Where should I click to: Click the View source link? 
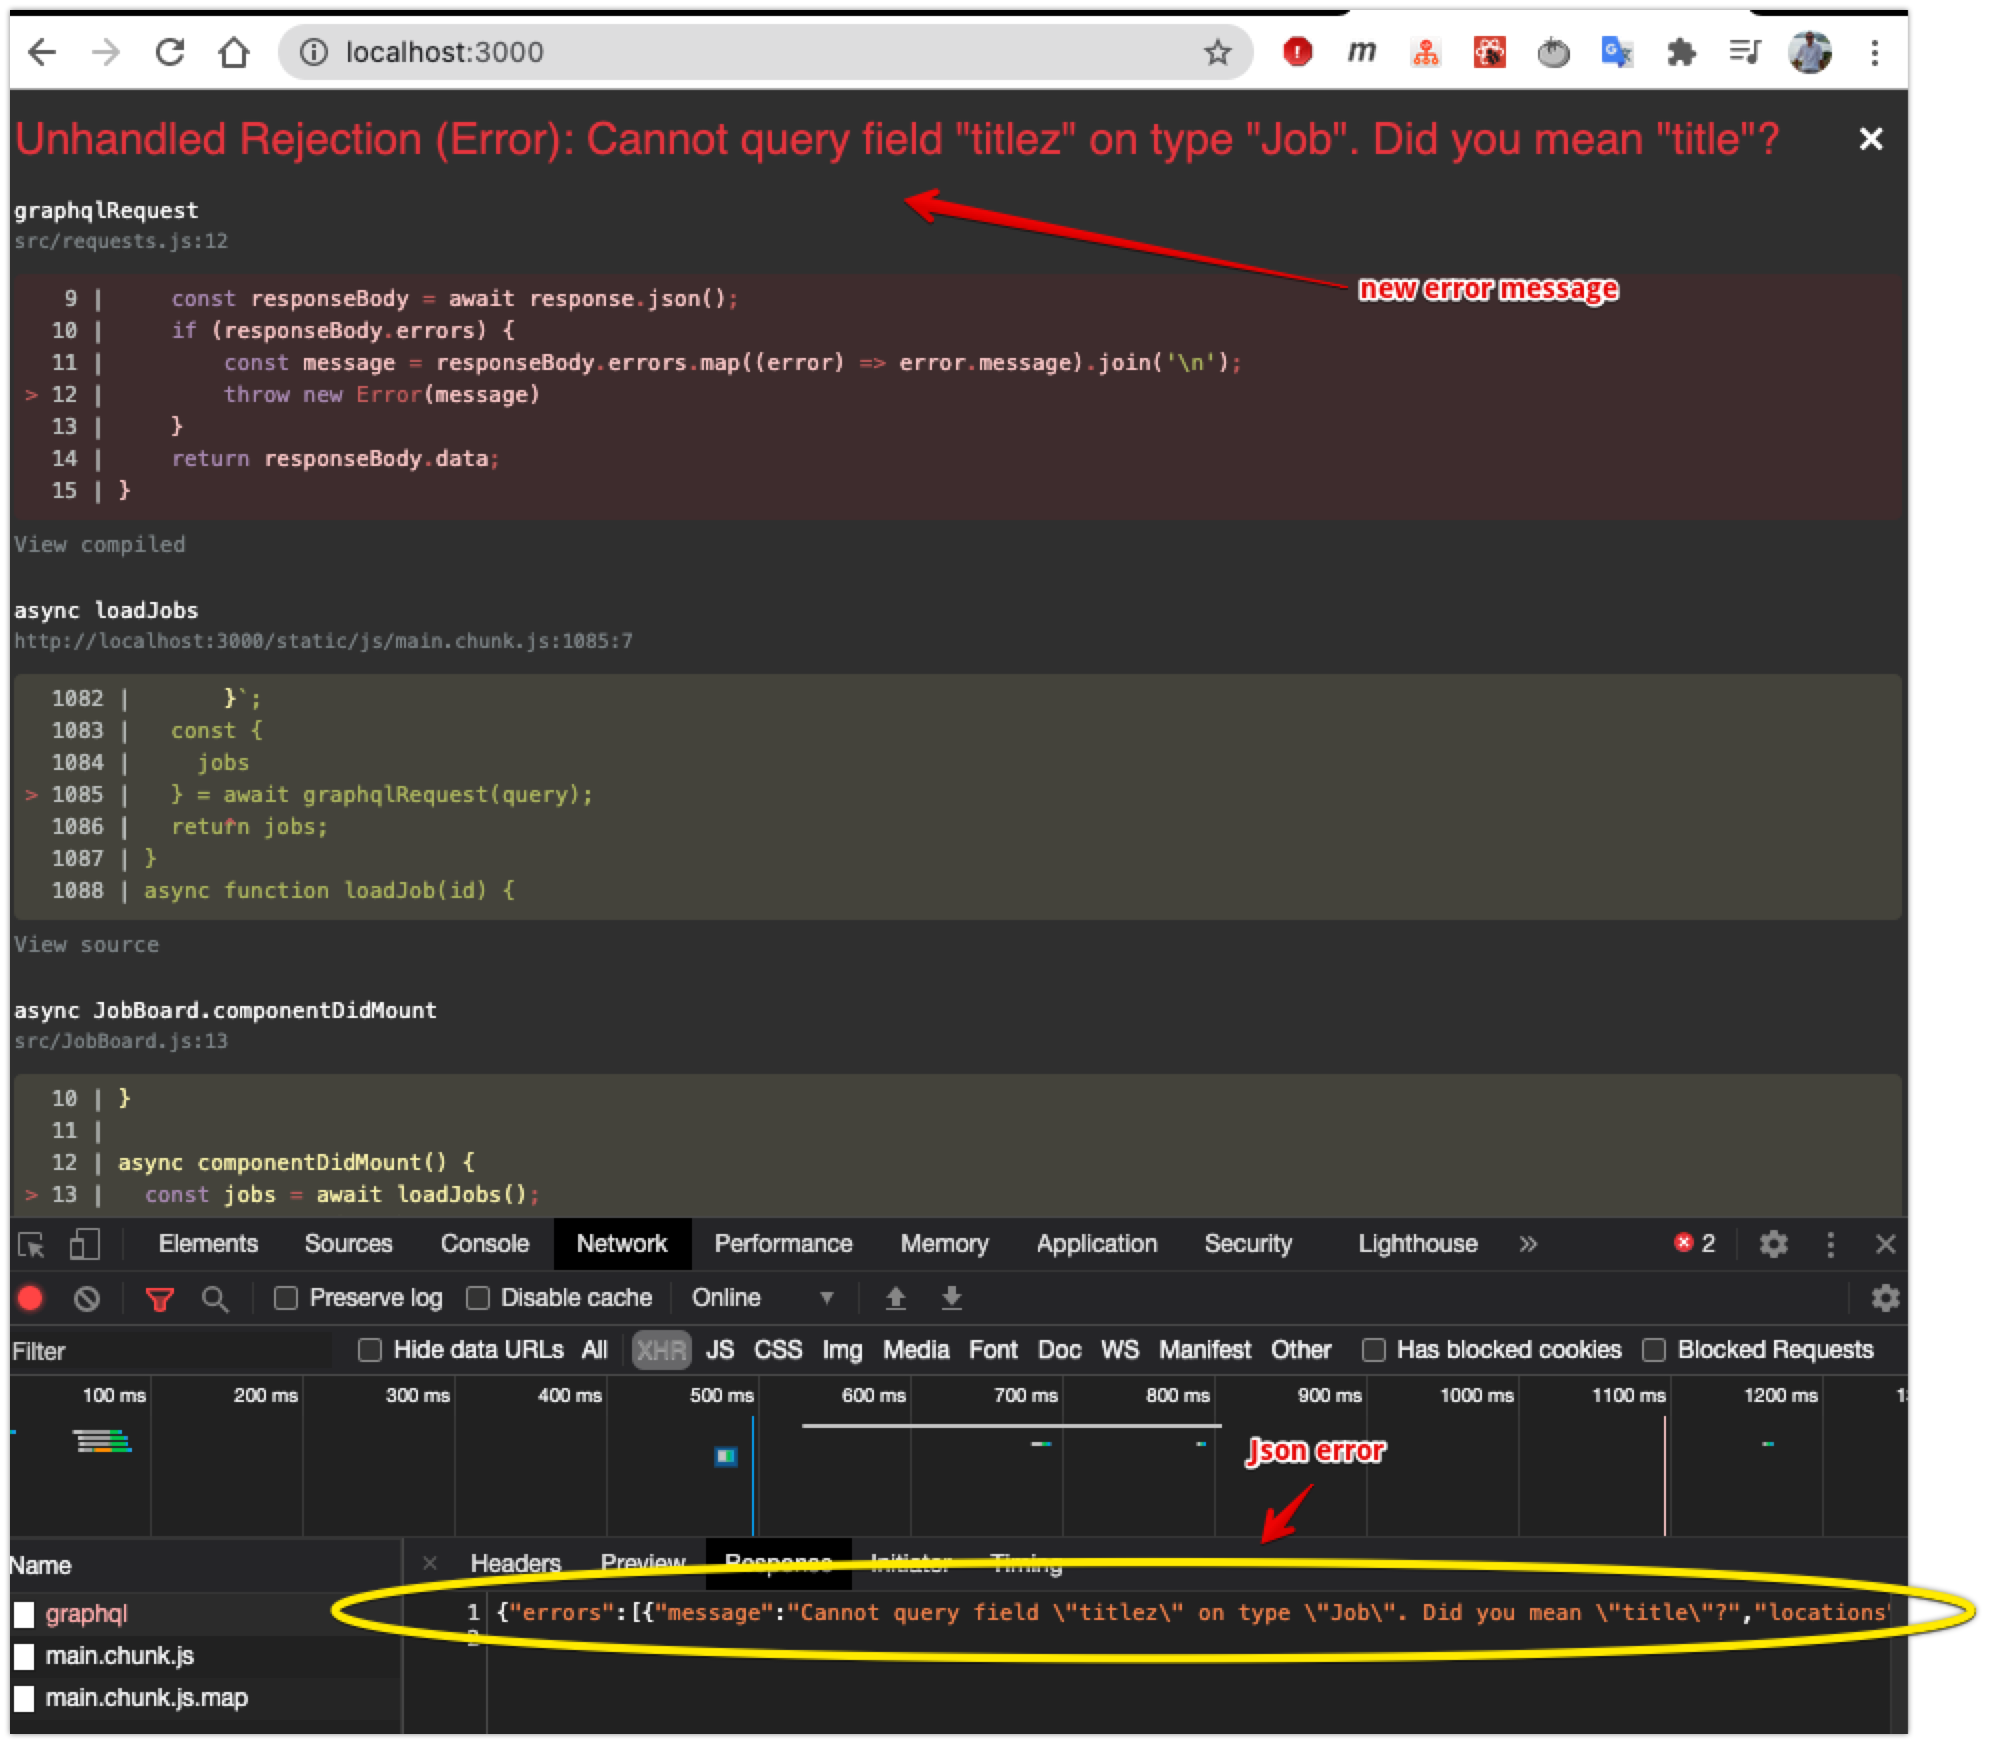coord(86,944)
